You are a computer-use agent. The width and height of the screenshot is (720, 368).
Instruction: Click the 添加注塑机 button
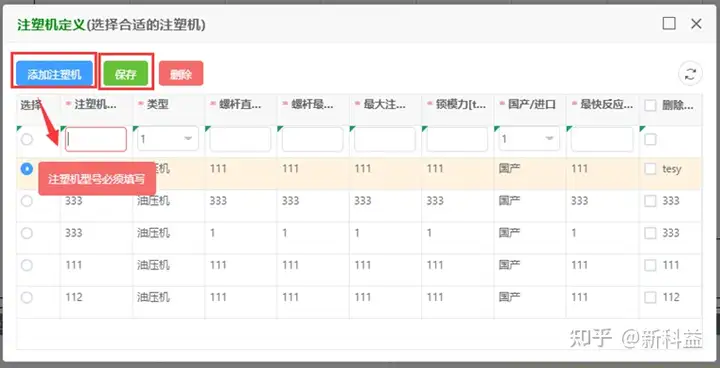coord(54,74)
